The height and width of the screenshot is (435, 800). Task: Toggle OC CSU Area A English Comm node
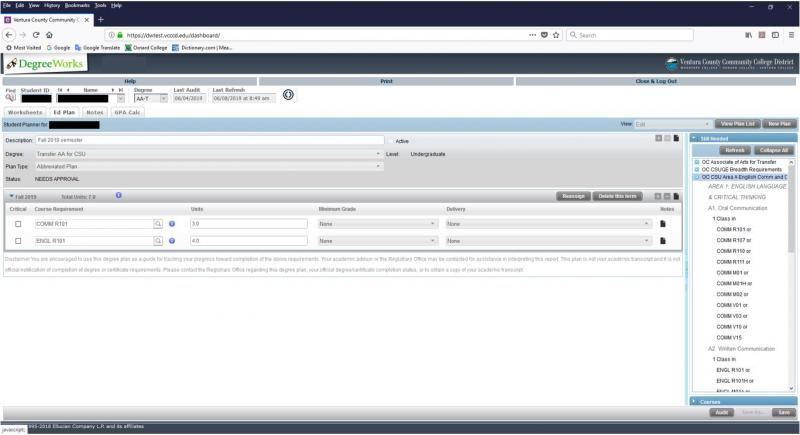(697, 177)
